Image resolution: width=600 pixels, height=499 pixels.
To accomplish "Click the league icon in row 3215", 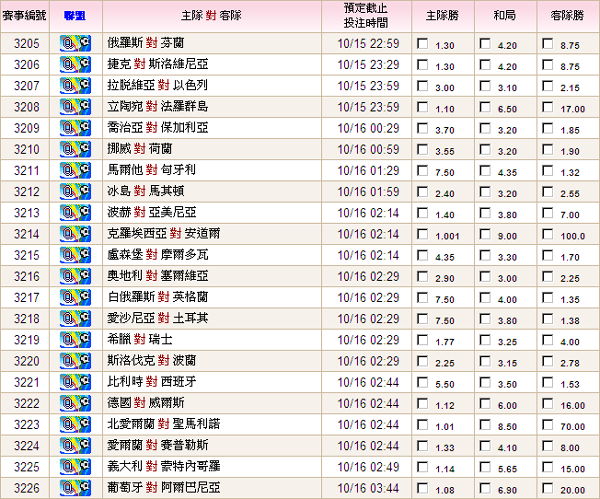I will coord(75,255).
